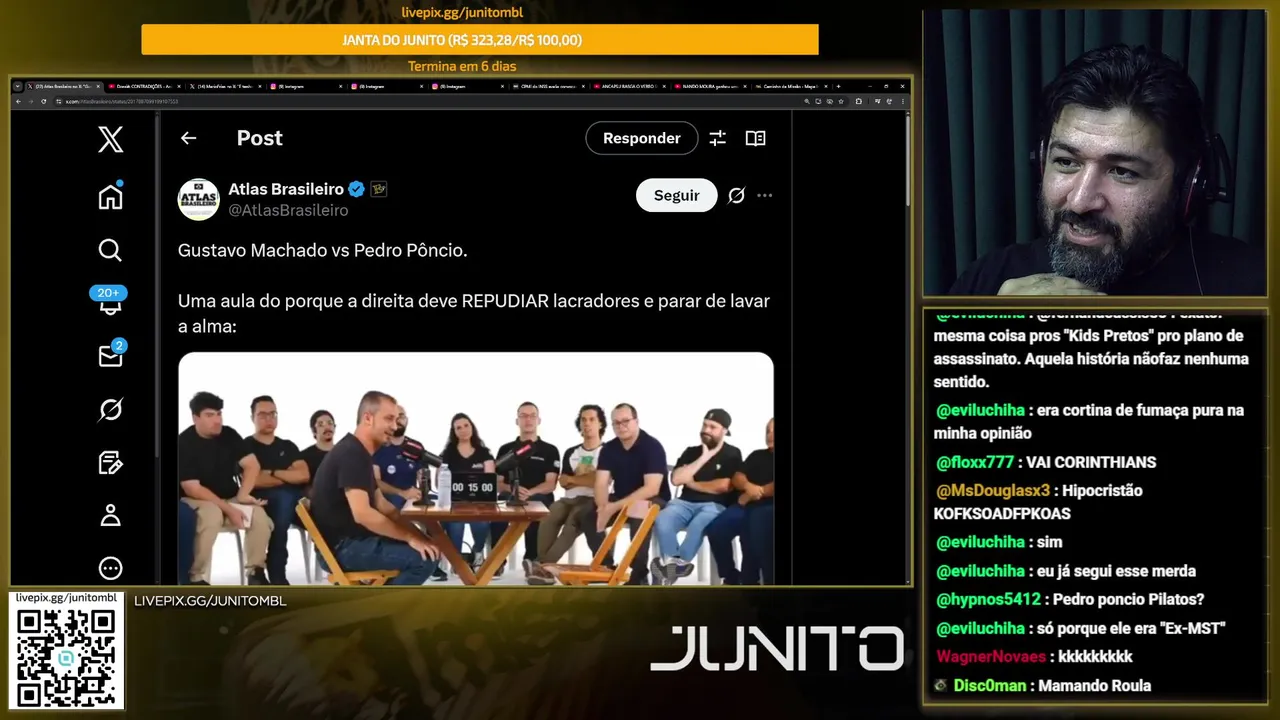Viewport: 1280px width, 720px height.
Task: Open the tab search dropdown at tab strip start
Action: coord(18,86)
